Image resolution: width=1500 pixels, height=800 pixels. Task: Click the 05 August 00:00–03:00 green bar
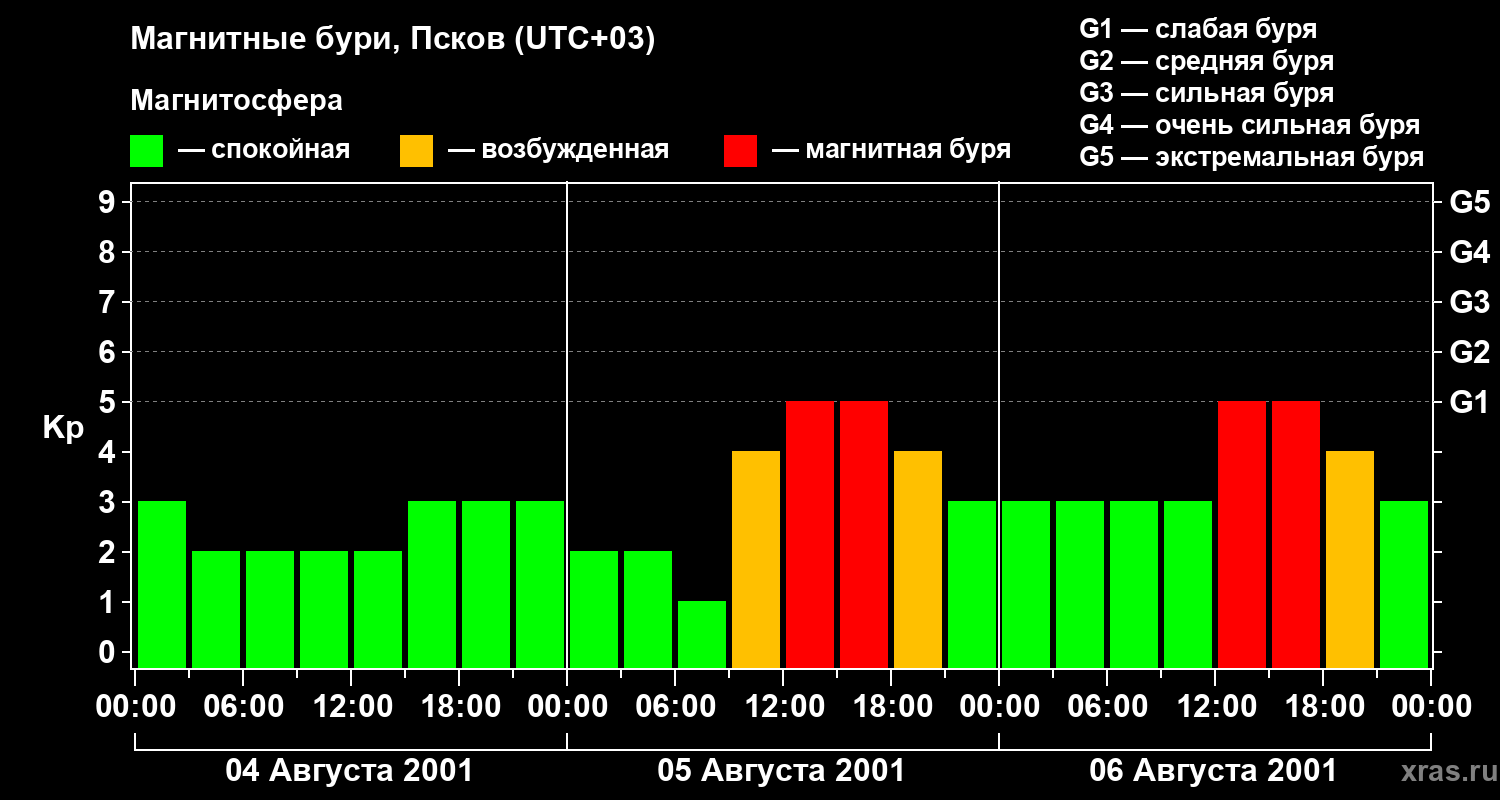pos(594,609)
